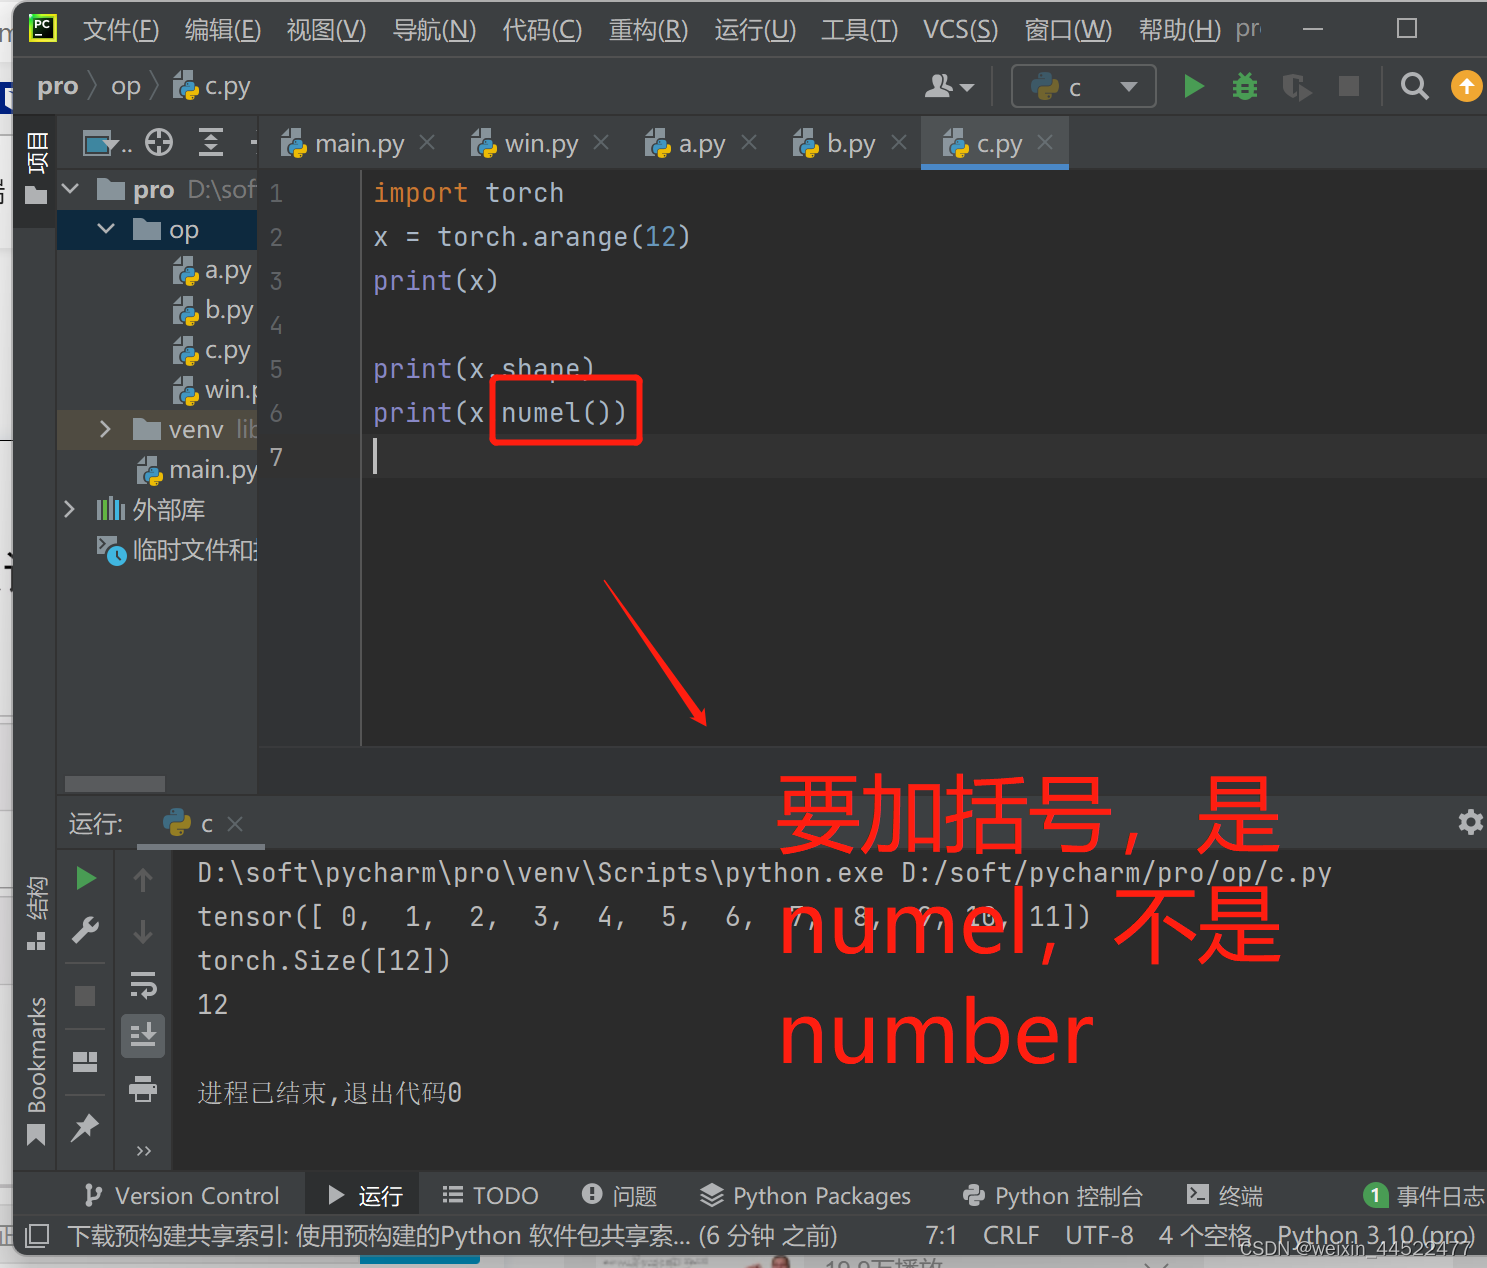This screenshot has height=1268, width=1487.
Task: Pin the run tool window tab
Action: coord(85,1128)
